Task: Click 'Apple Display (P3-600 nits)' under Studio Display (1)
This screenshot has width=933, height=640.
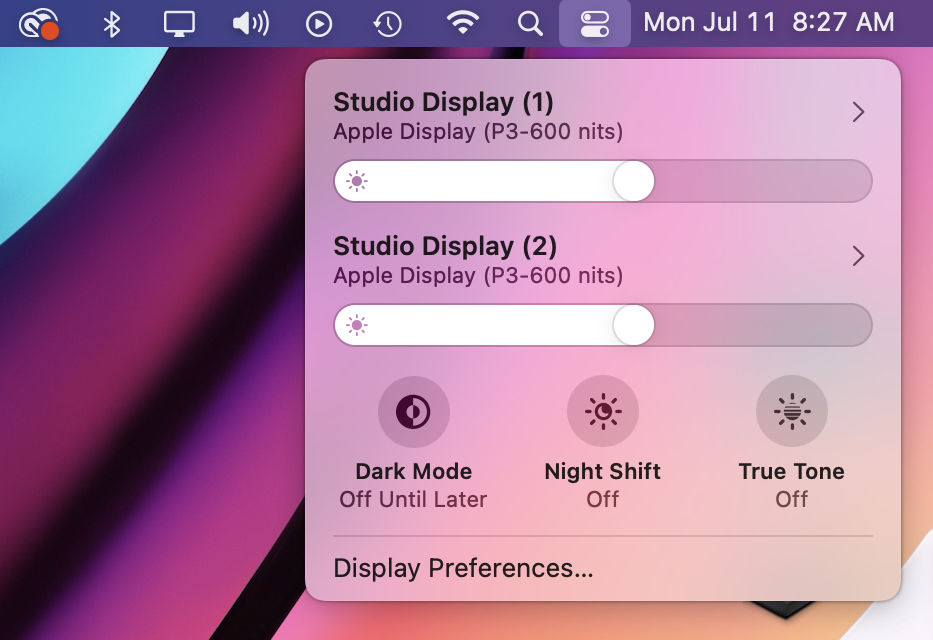Action: click(478, 131)
